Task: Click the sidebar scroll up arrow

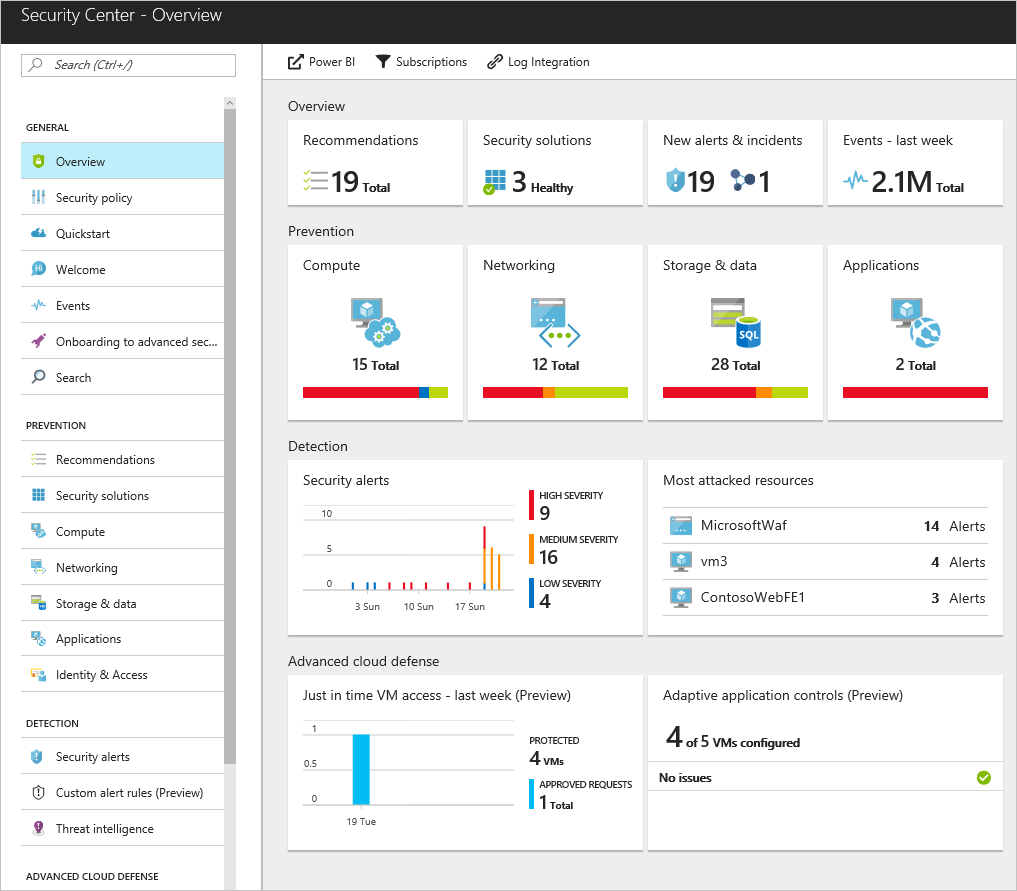Action: tap(230, 102)
